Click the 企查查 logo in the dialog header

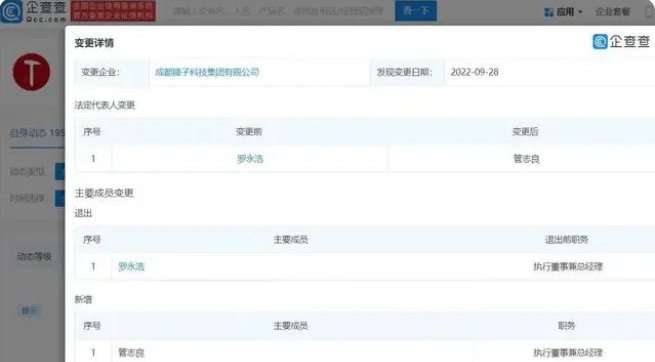coord(621,41)
